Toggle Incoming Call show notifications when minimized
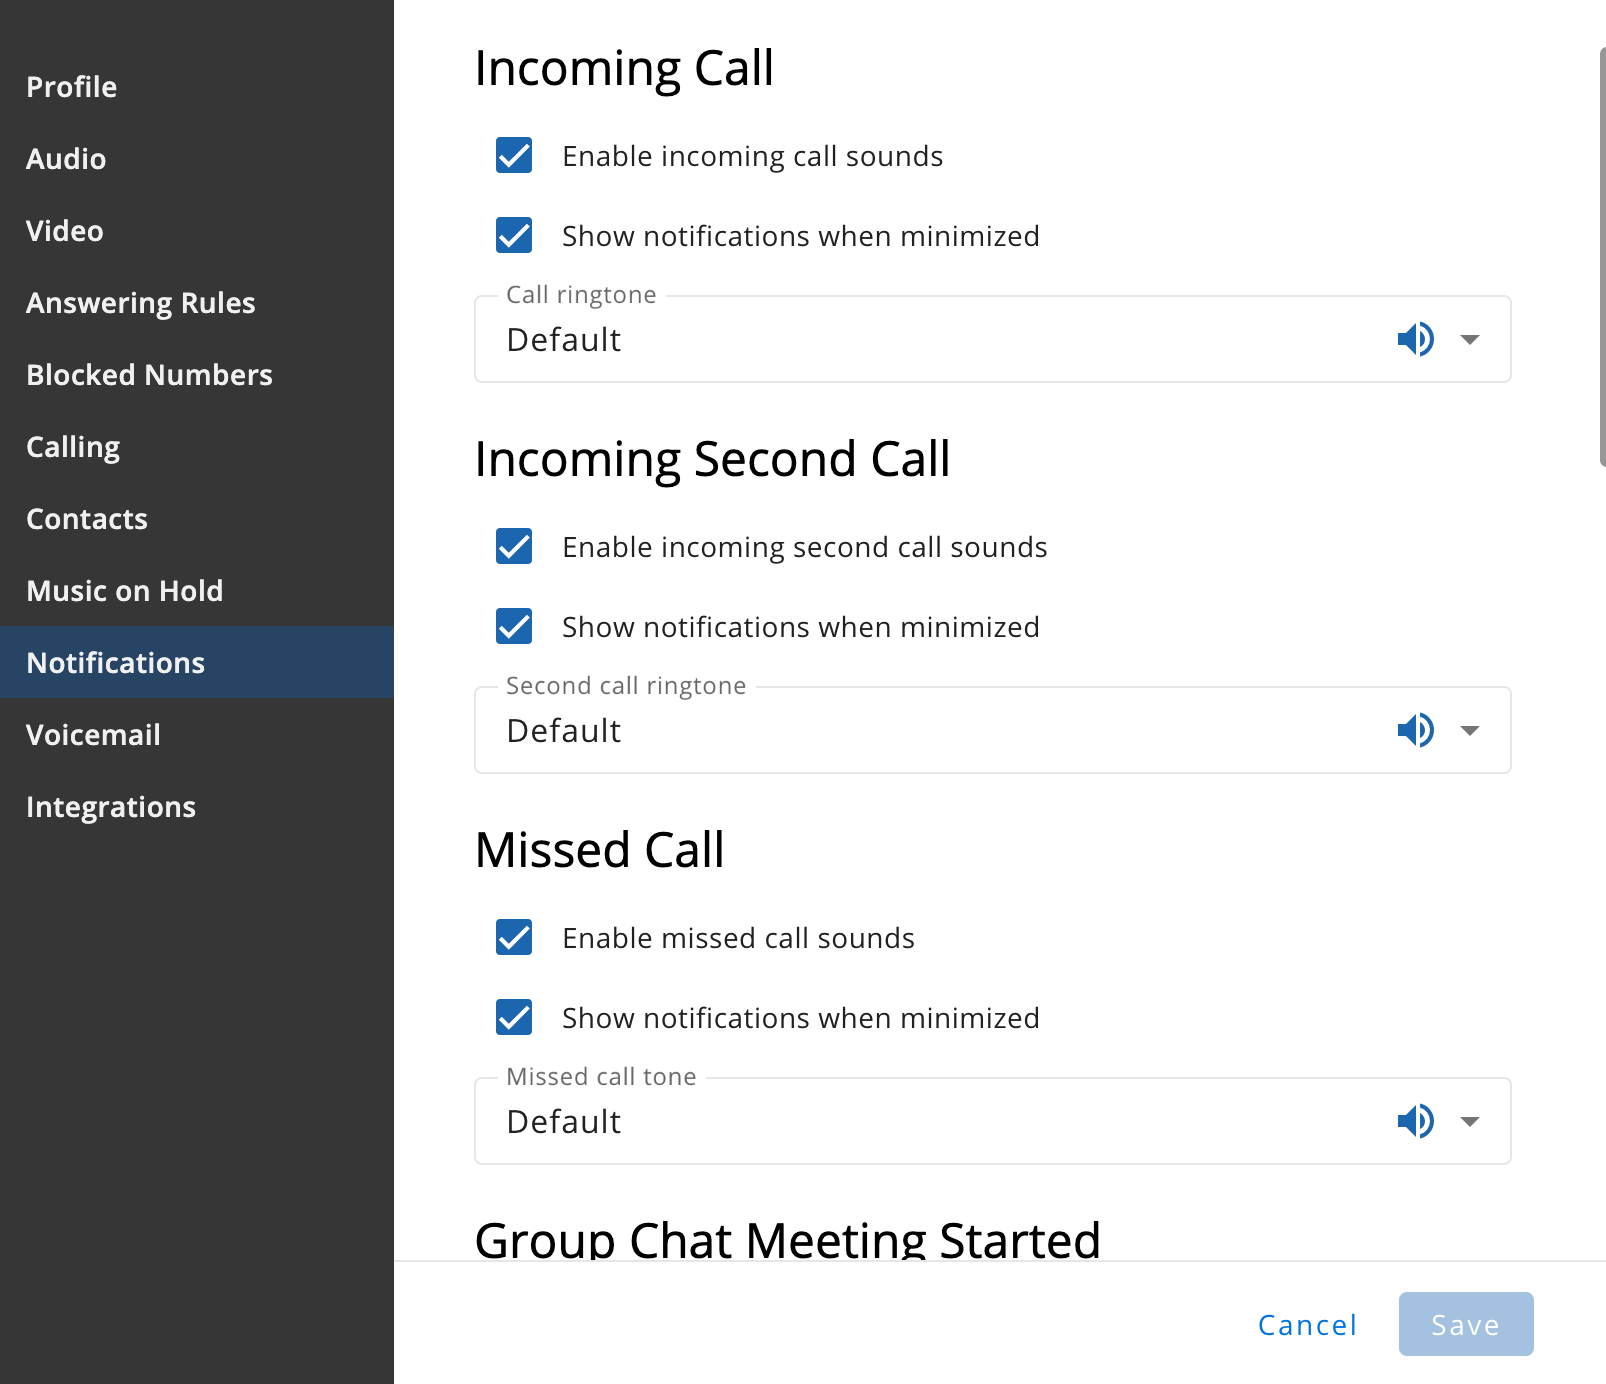Screen dimensions: 1606x1384 514,235
